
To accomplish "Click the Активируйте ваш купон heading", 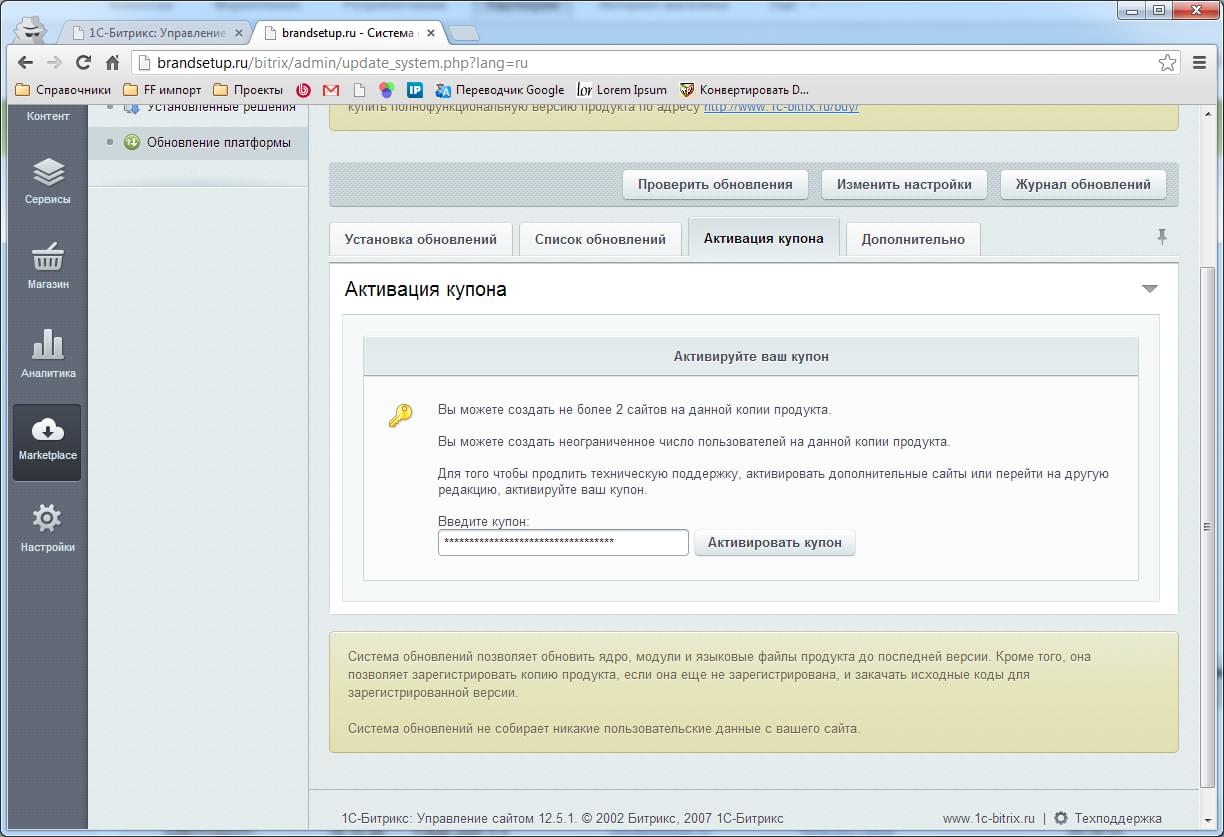I will click(x=751, y=356).
